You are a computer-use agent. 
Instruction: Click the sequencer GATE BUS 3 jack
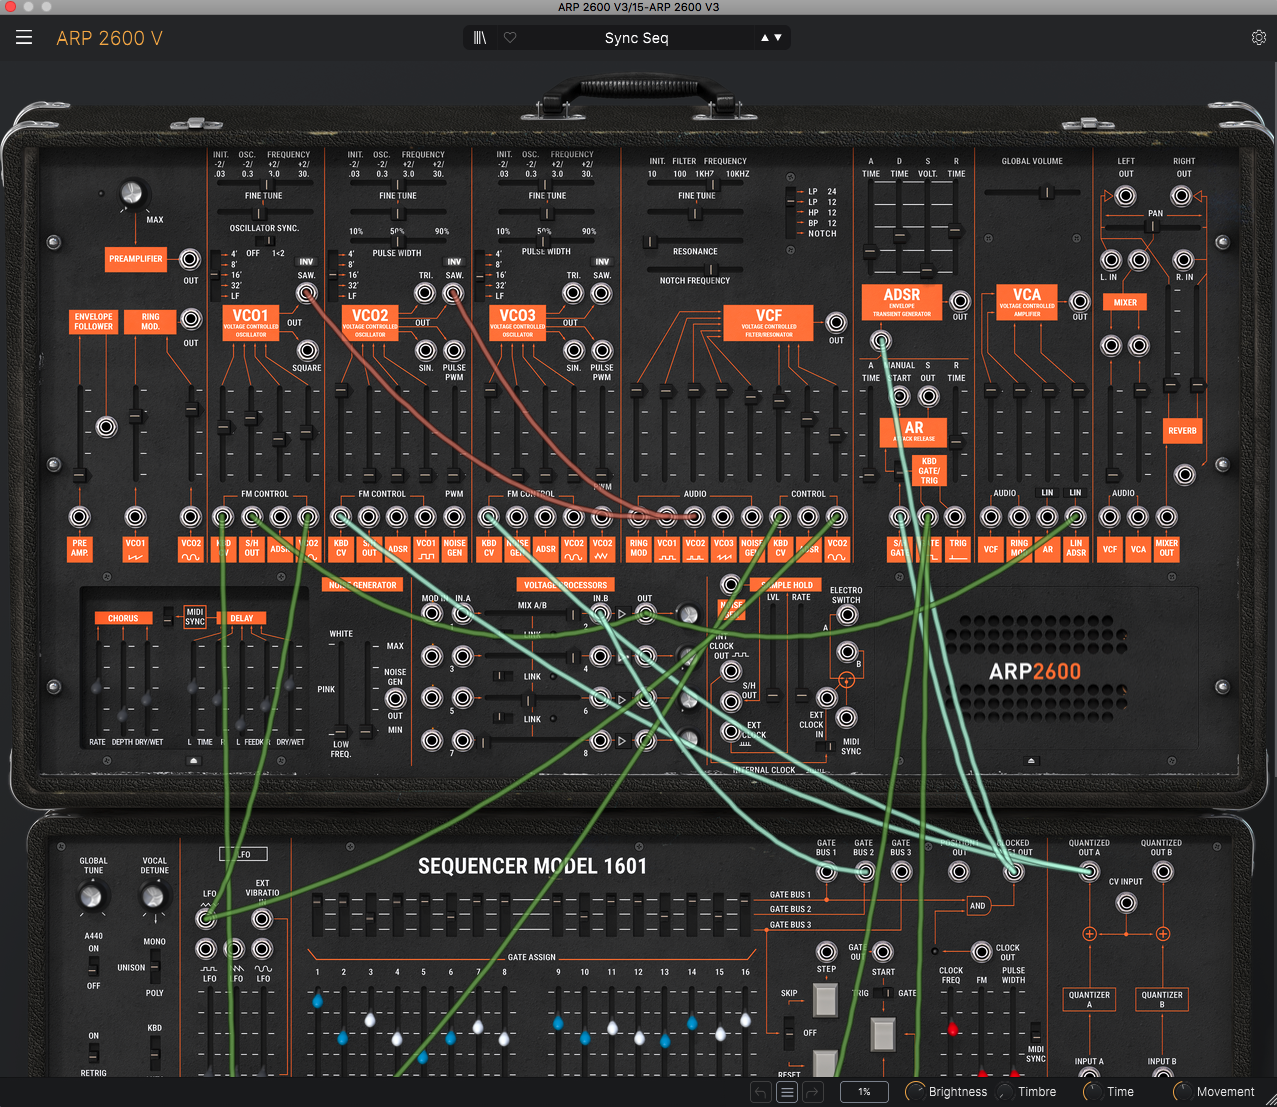point(901,872)
